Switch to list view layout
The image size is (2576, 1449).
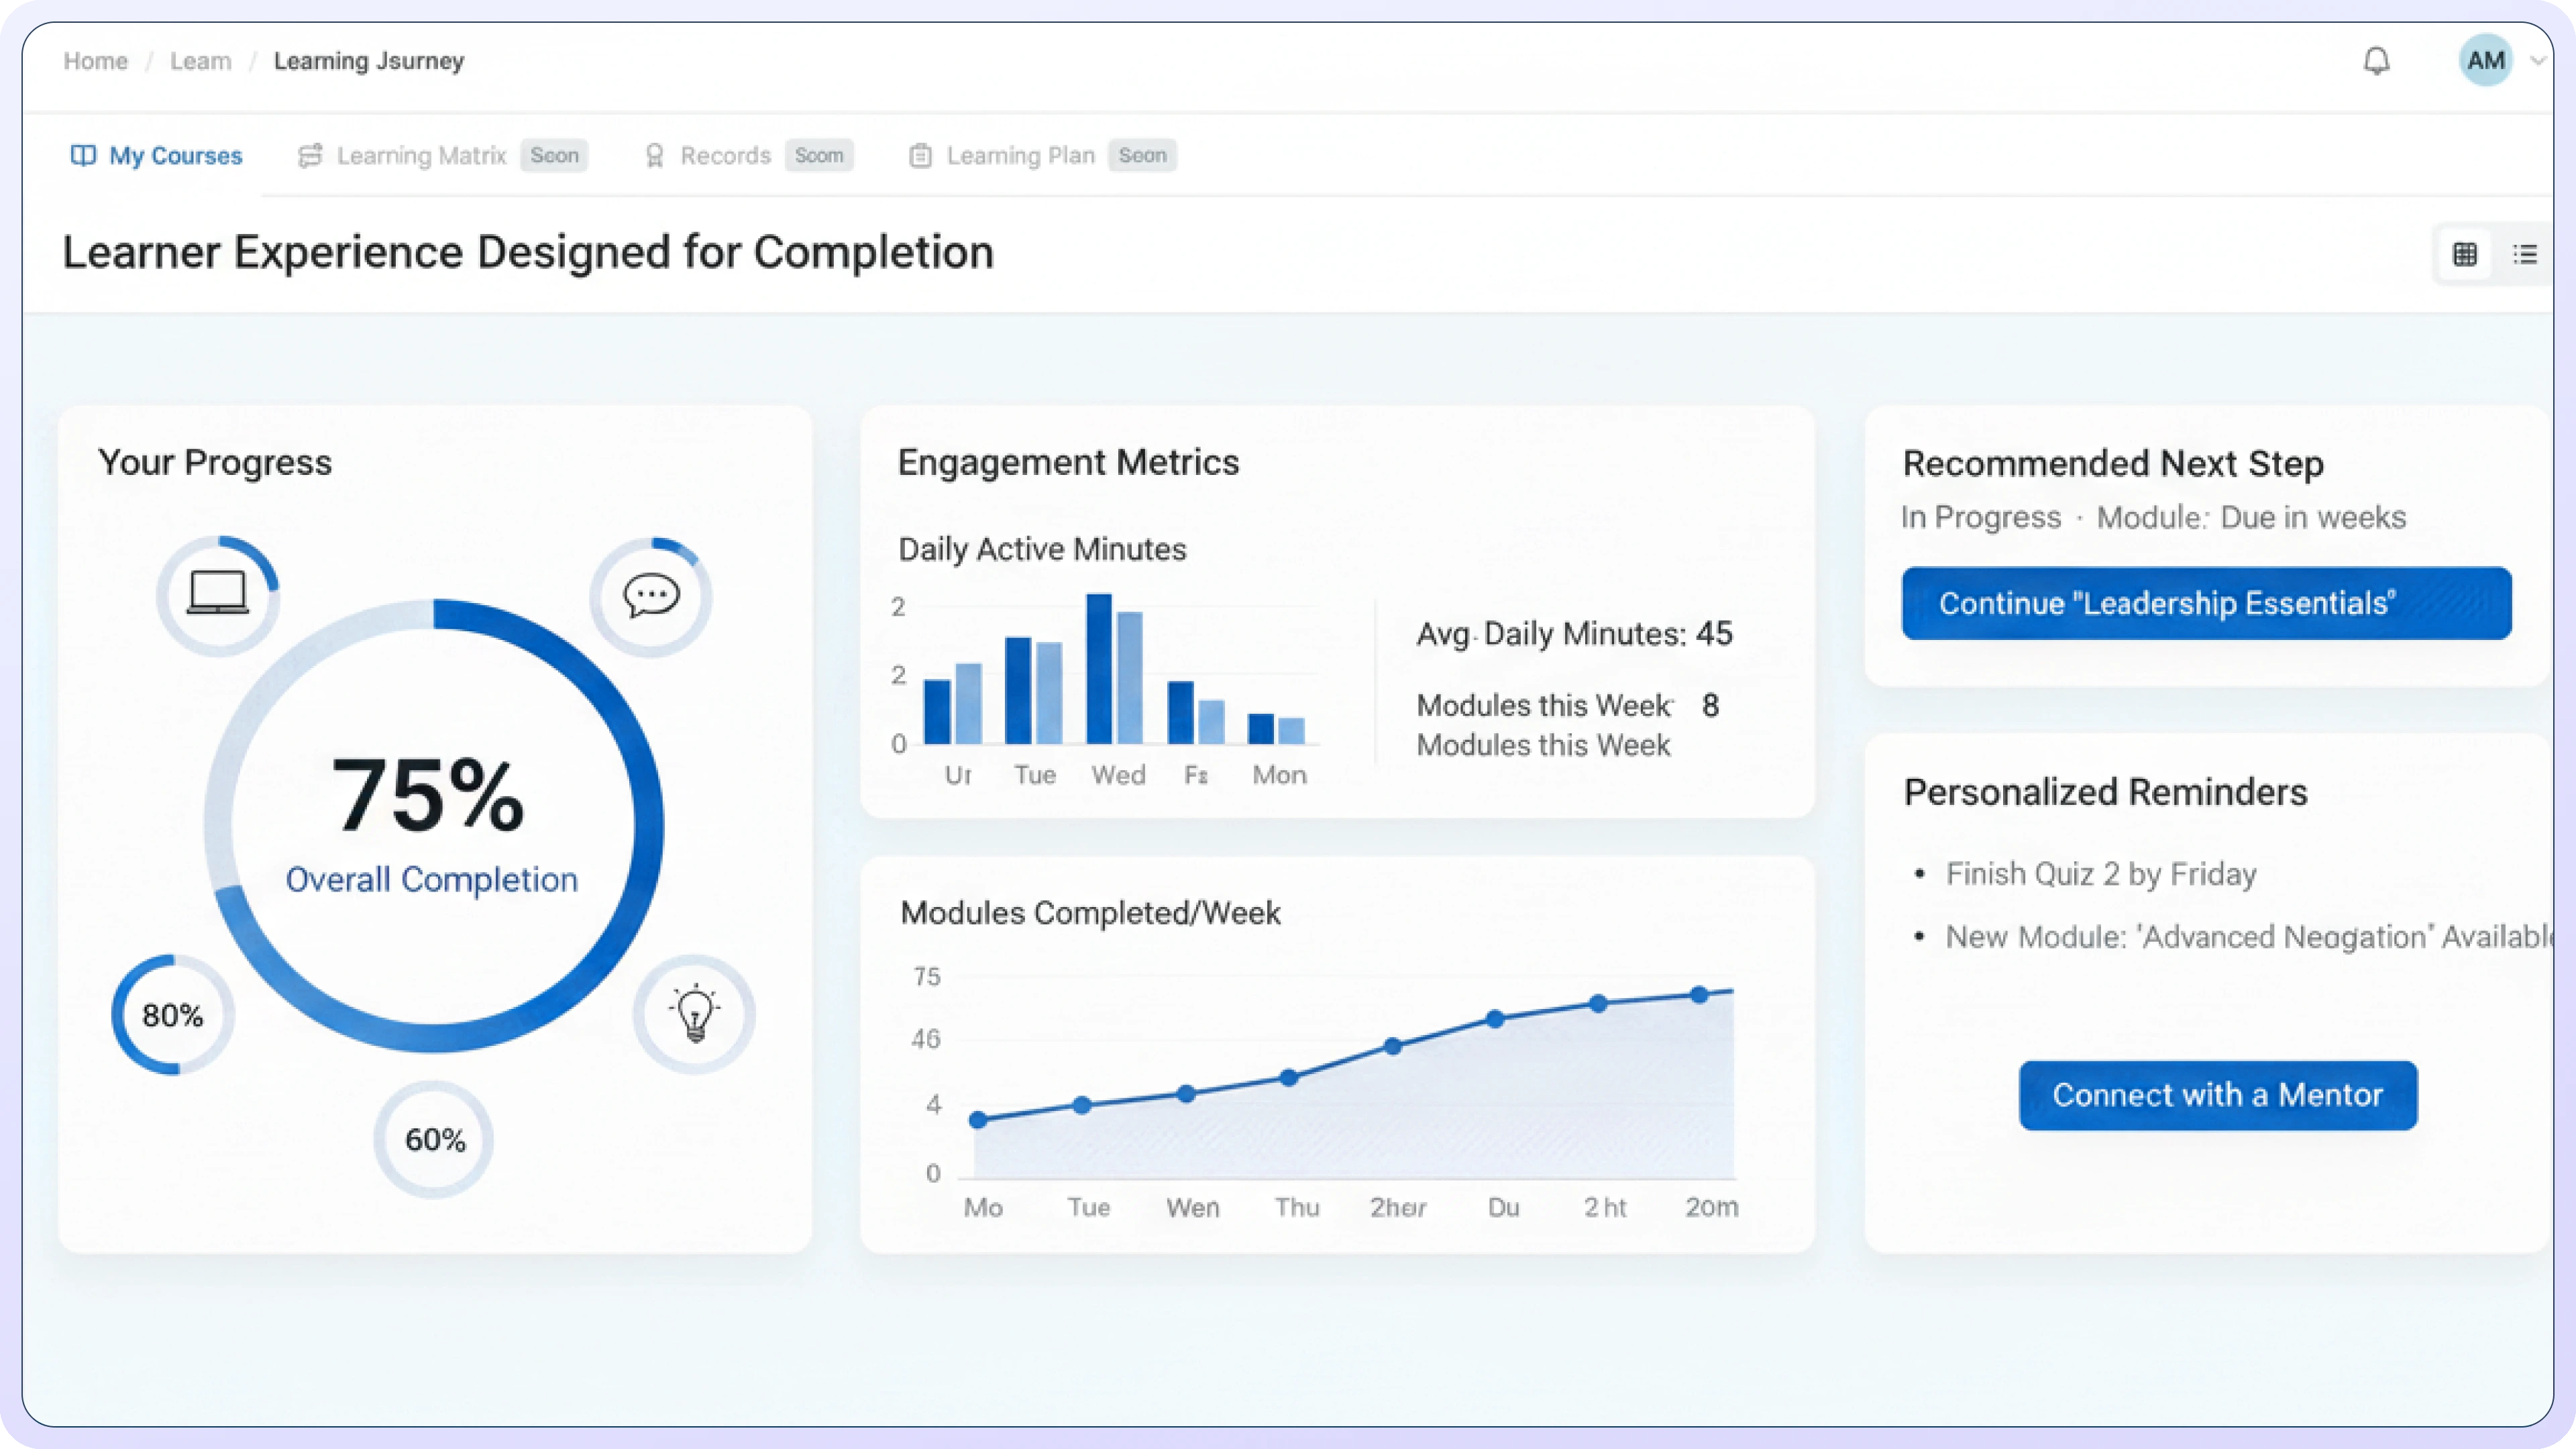click(x=2524, y=254)
